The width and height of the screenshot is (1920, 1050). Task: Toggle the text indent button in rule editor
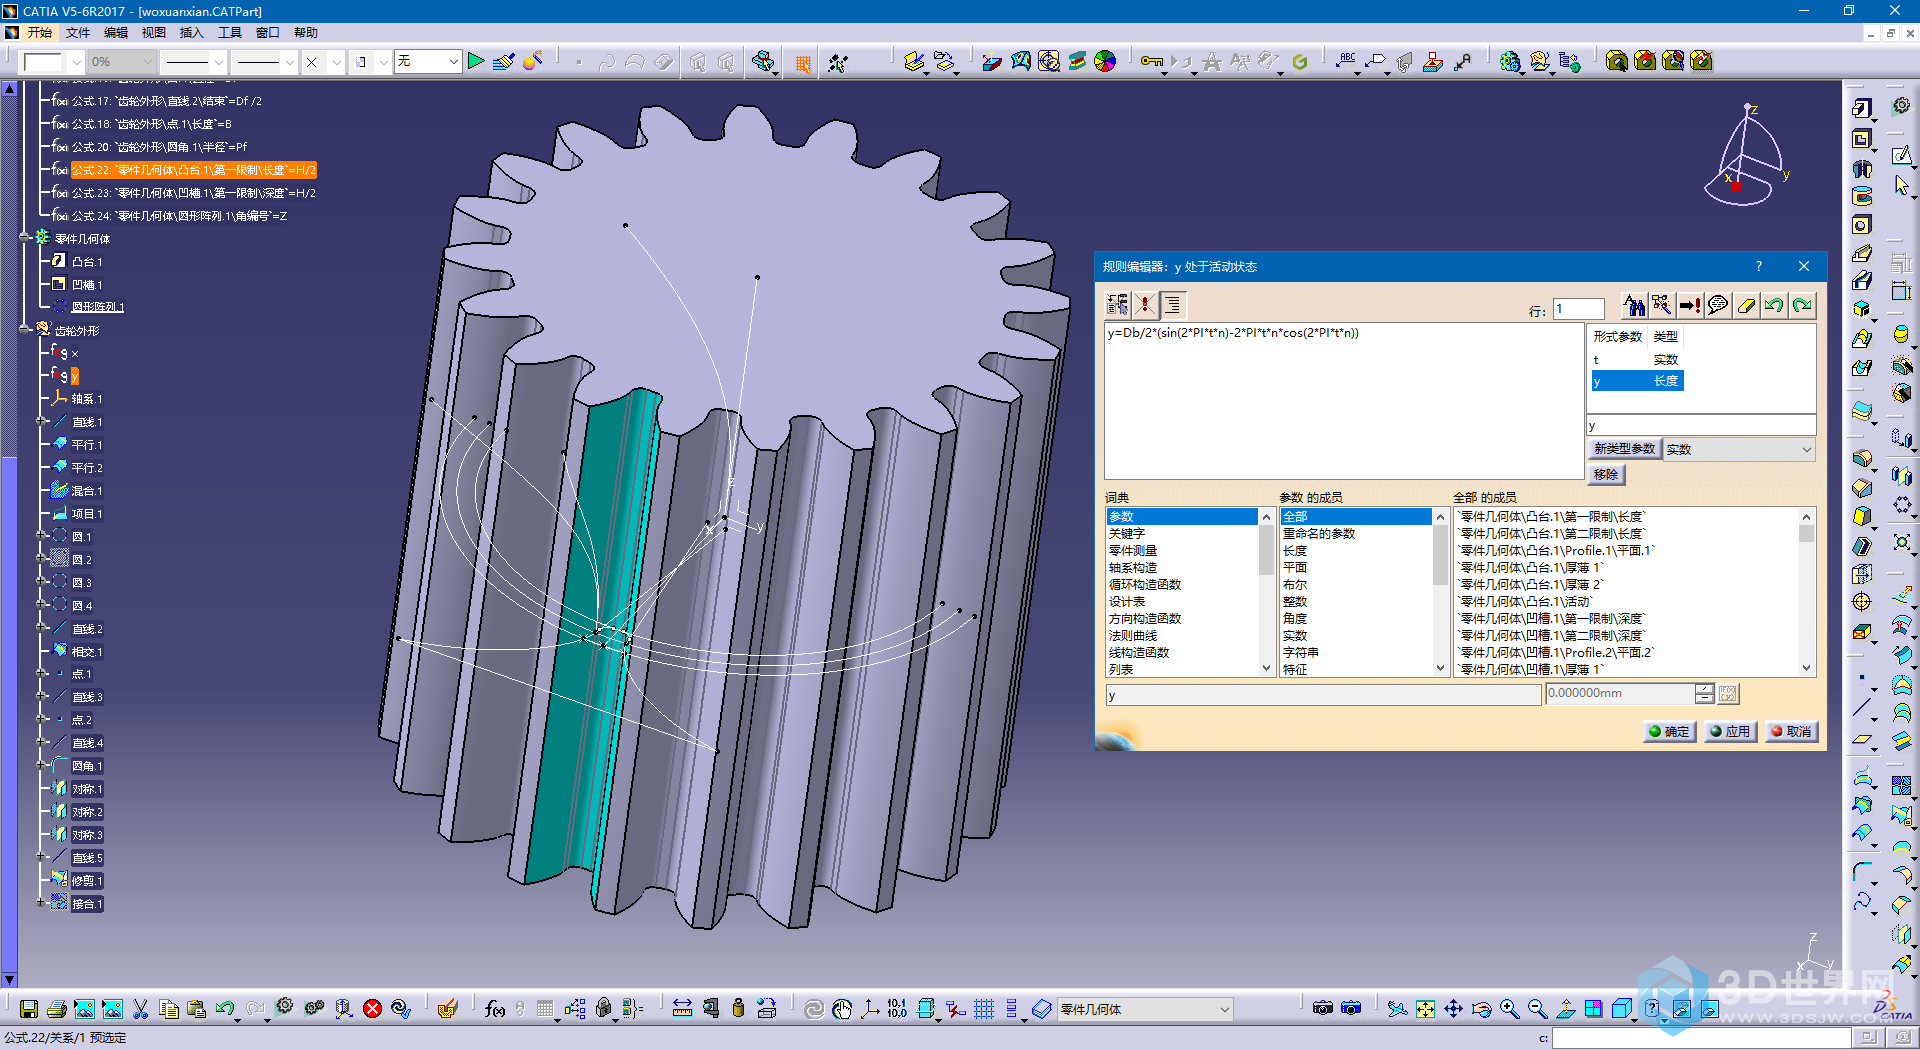coord(1173,304)
